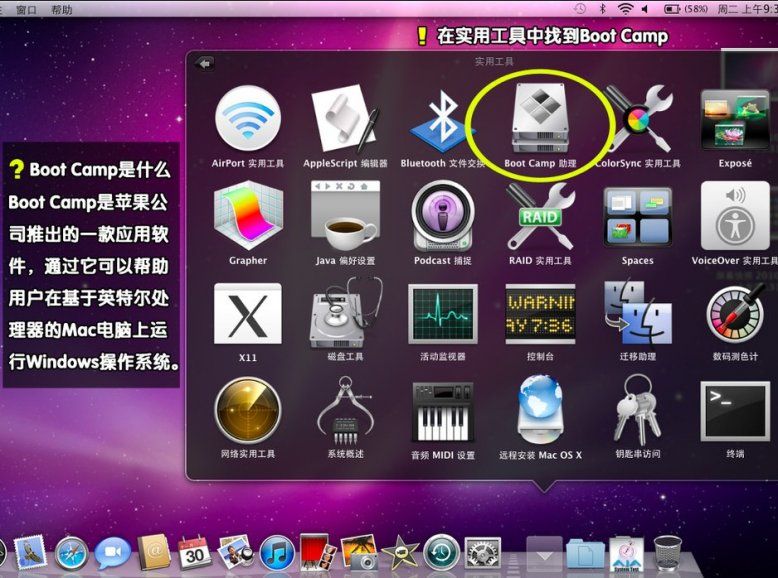Open the Documents folder stack in Dock
Image resolution: width=778 pixels, height=578 pixels.
pyautogui.click(x=585, y=553)
